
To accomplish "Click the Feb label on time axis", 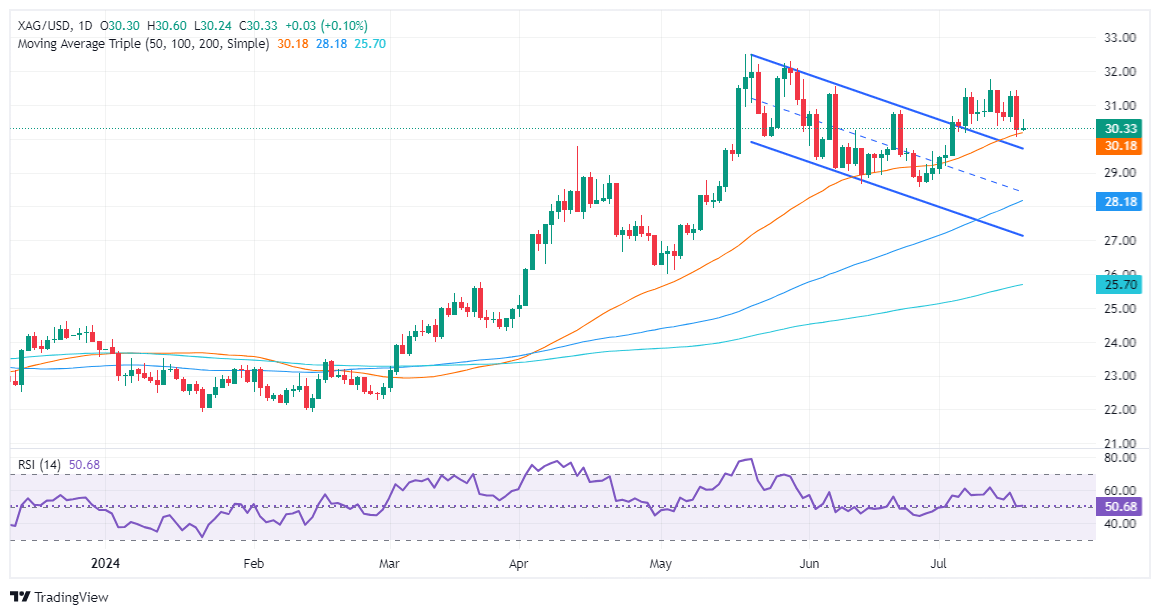I will [x=255, y=563].
